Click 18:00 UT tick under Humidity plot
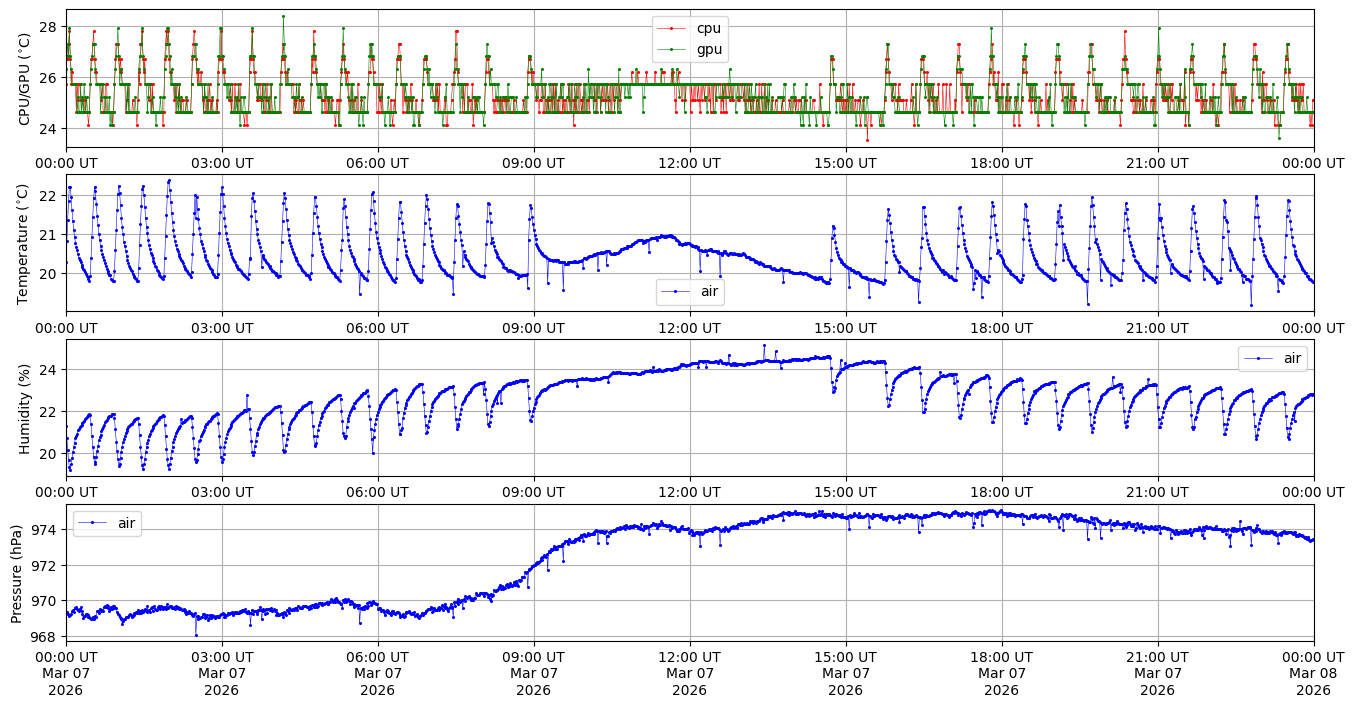 click(x=1001, y=492)
